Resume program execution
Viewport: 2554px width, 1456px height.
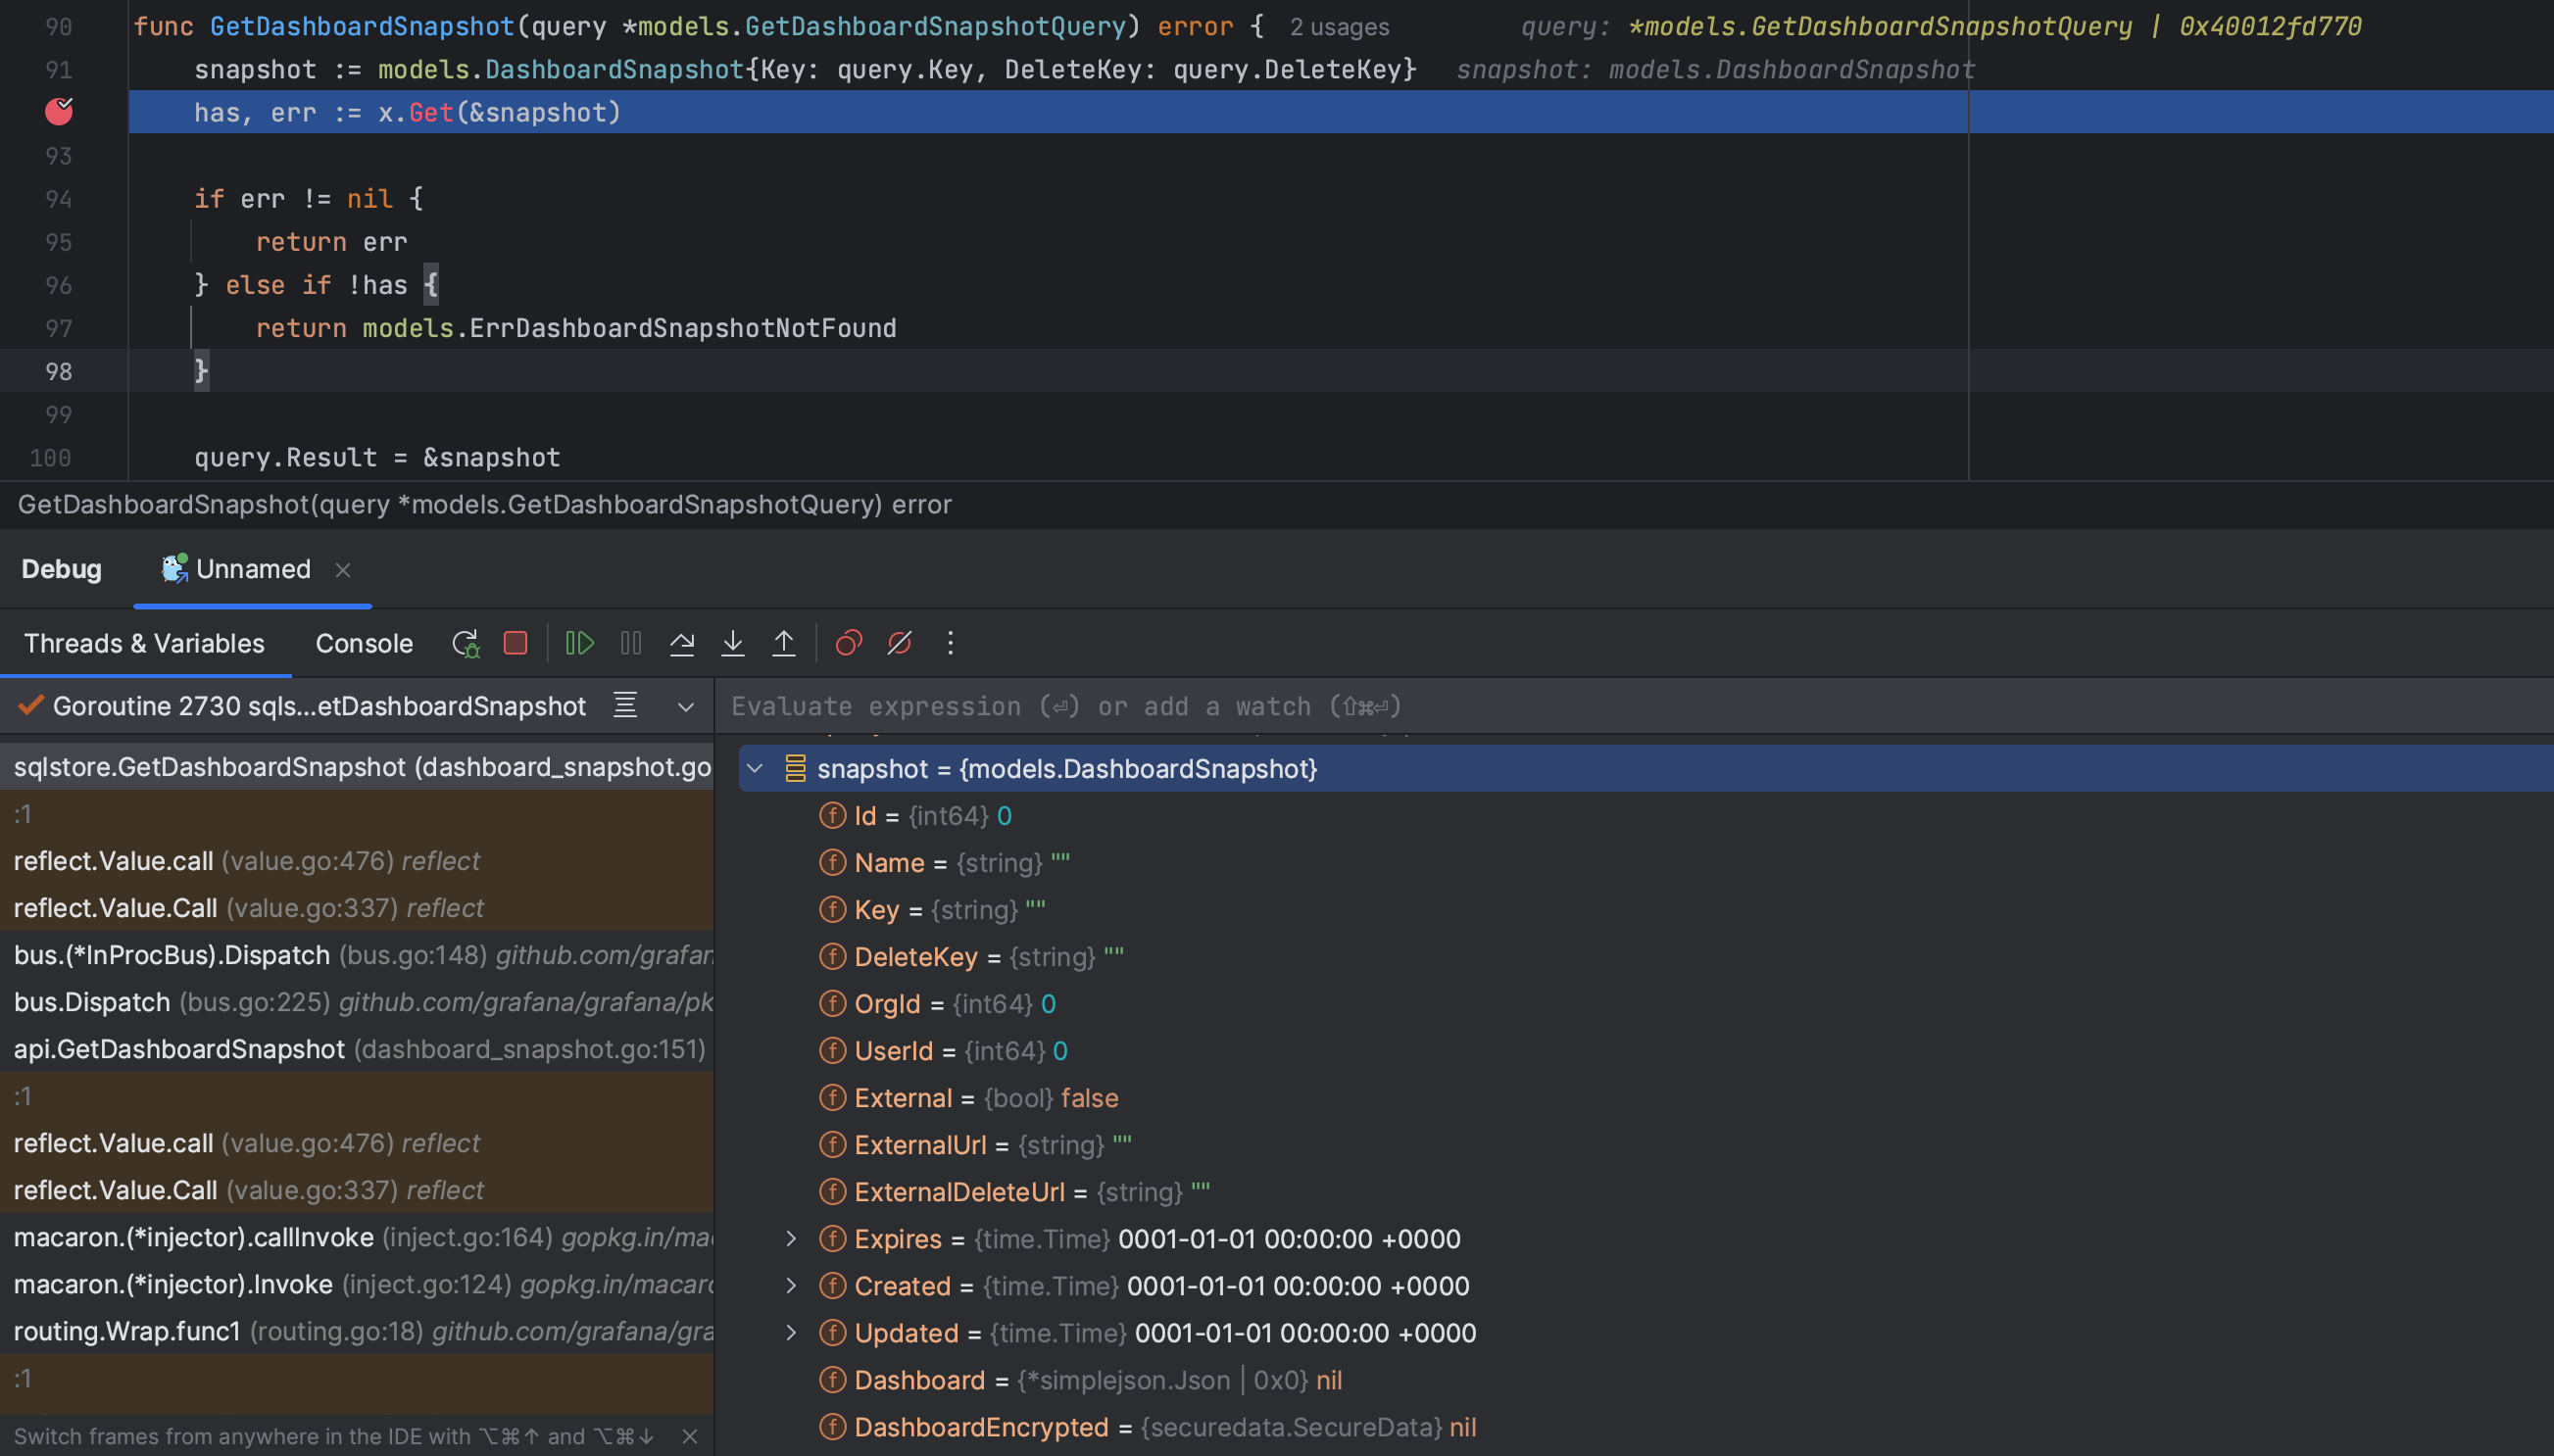[580, 643]
